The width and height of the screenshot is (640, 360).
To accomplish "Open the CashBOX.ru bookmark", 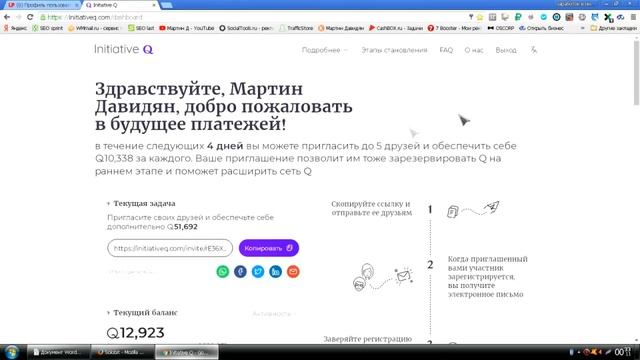I will click(x=396, y=28).
